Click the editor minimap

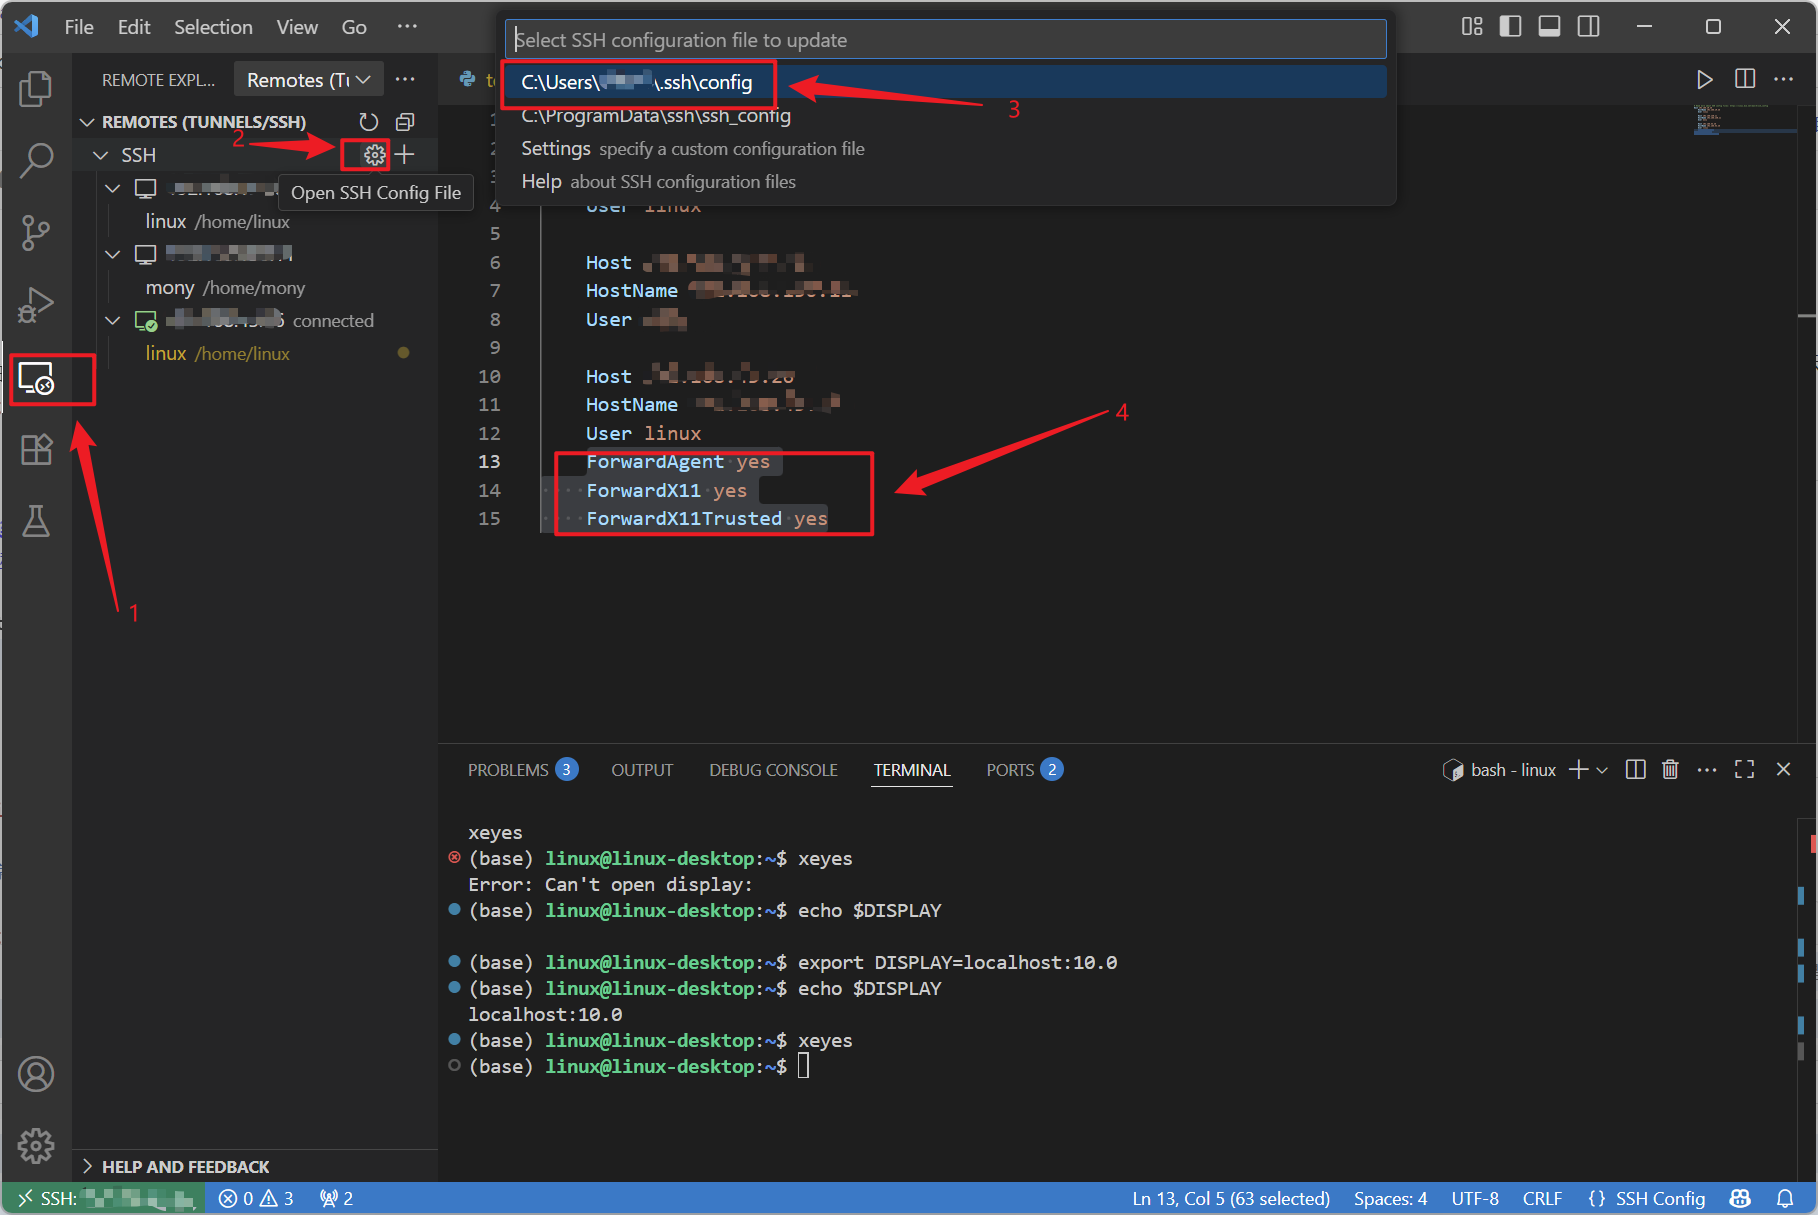(x=1745, y=120)
